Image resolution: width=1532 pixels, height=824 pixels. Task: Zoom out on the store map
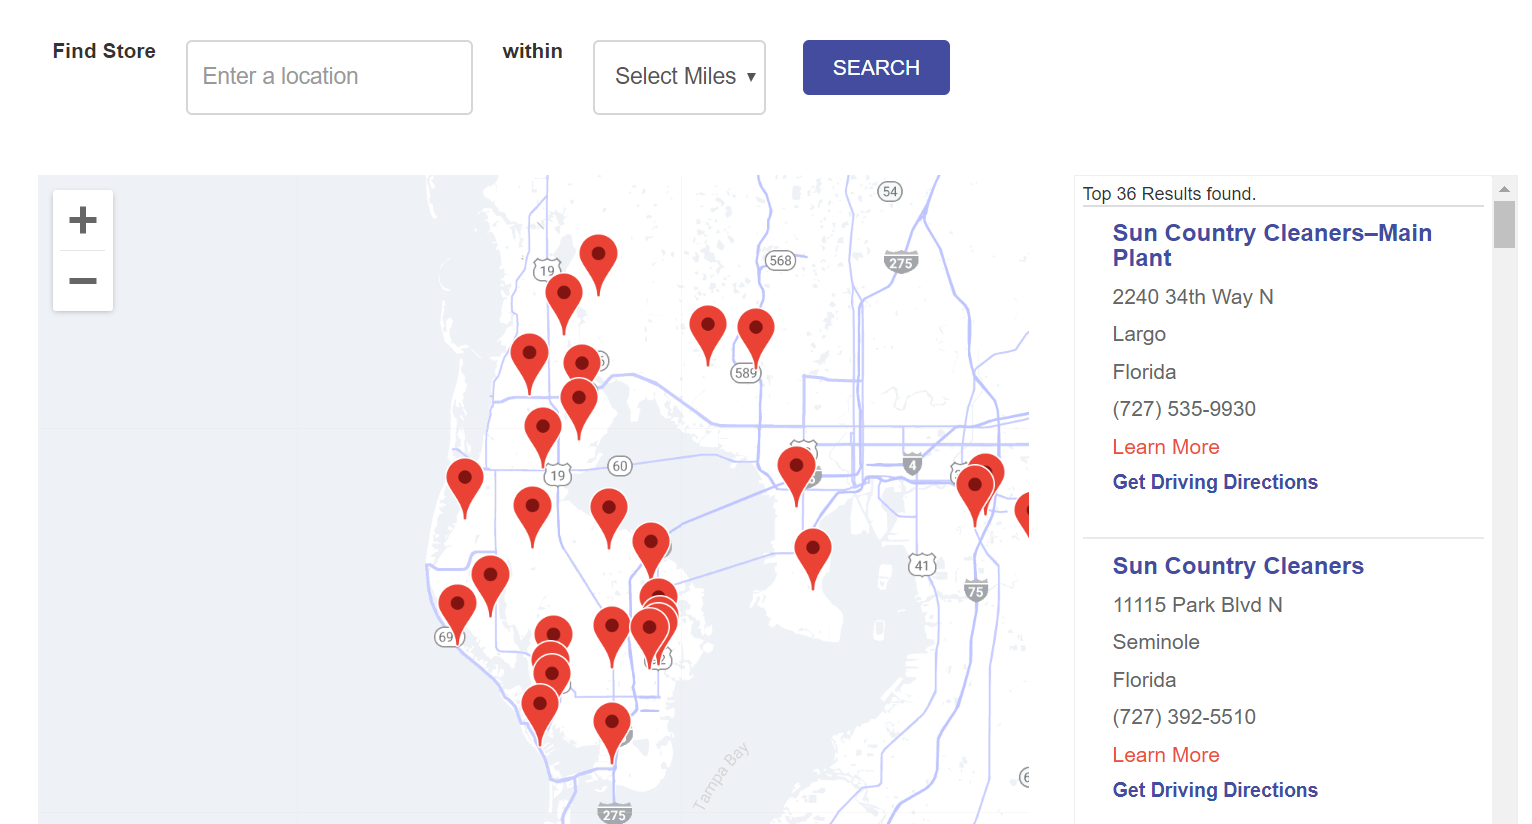tap(83, 281)
